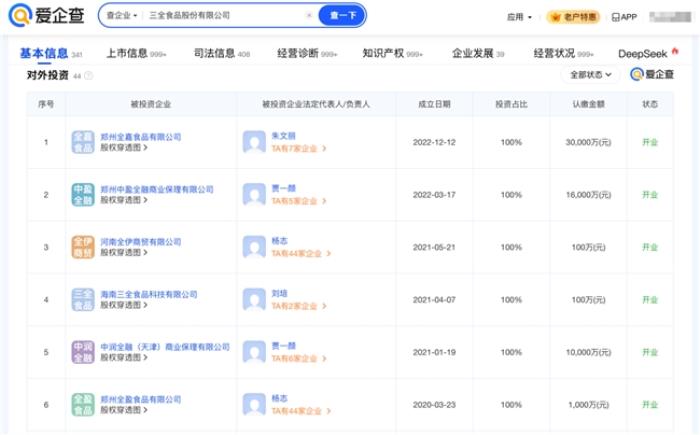Open the 郑州全盈食品有限公司 company link

[x=141, y=399]
